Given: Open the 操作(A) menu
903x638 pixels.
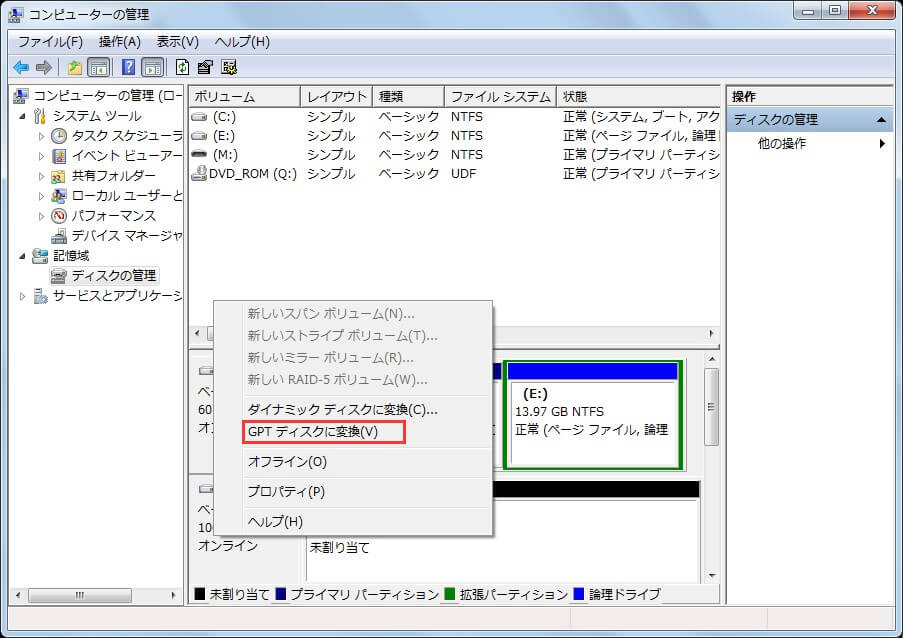Looking at the screenshot, I should coord(119,42).
